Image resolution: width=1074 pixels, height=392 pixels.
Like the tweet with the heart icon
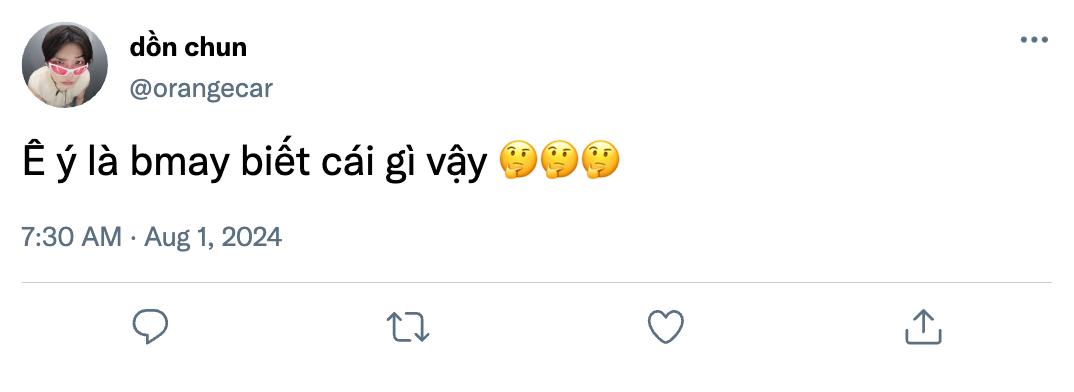point(666,326)
